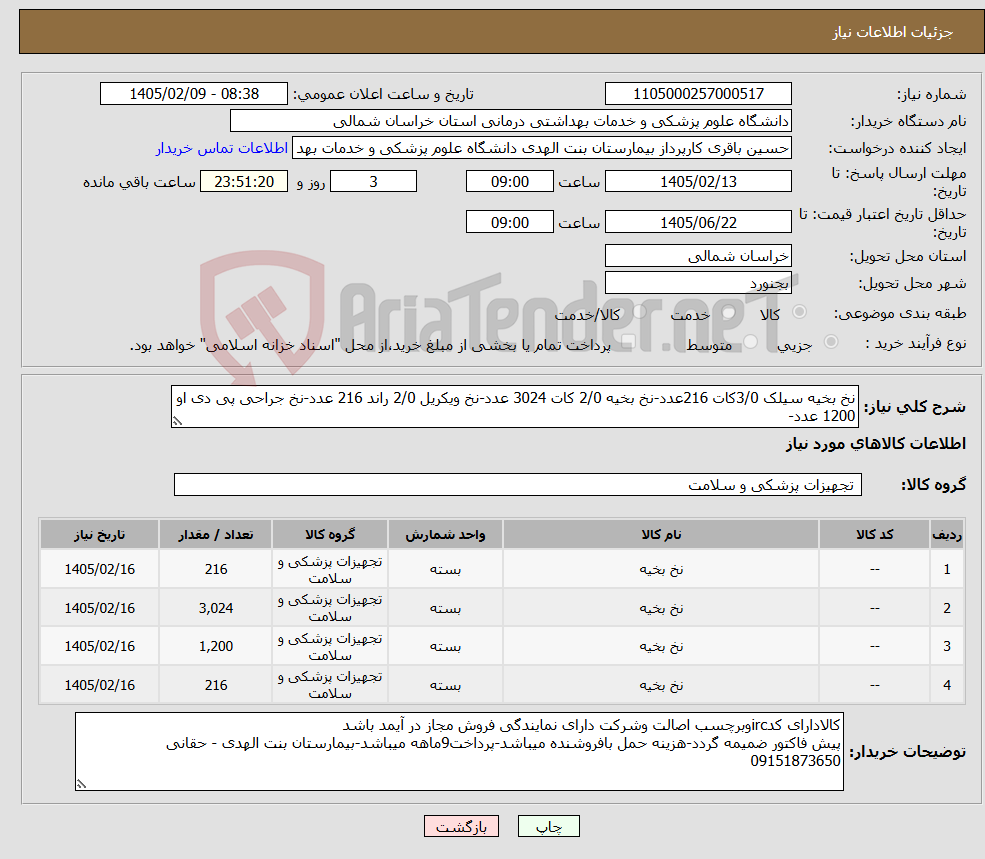The width and height of the screenshot is (985, 859).
Task: Click the کد کالا column header
Action: [874, 534]
